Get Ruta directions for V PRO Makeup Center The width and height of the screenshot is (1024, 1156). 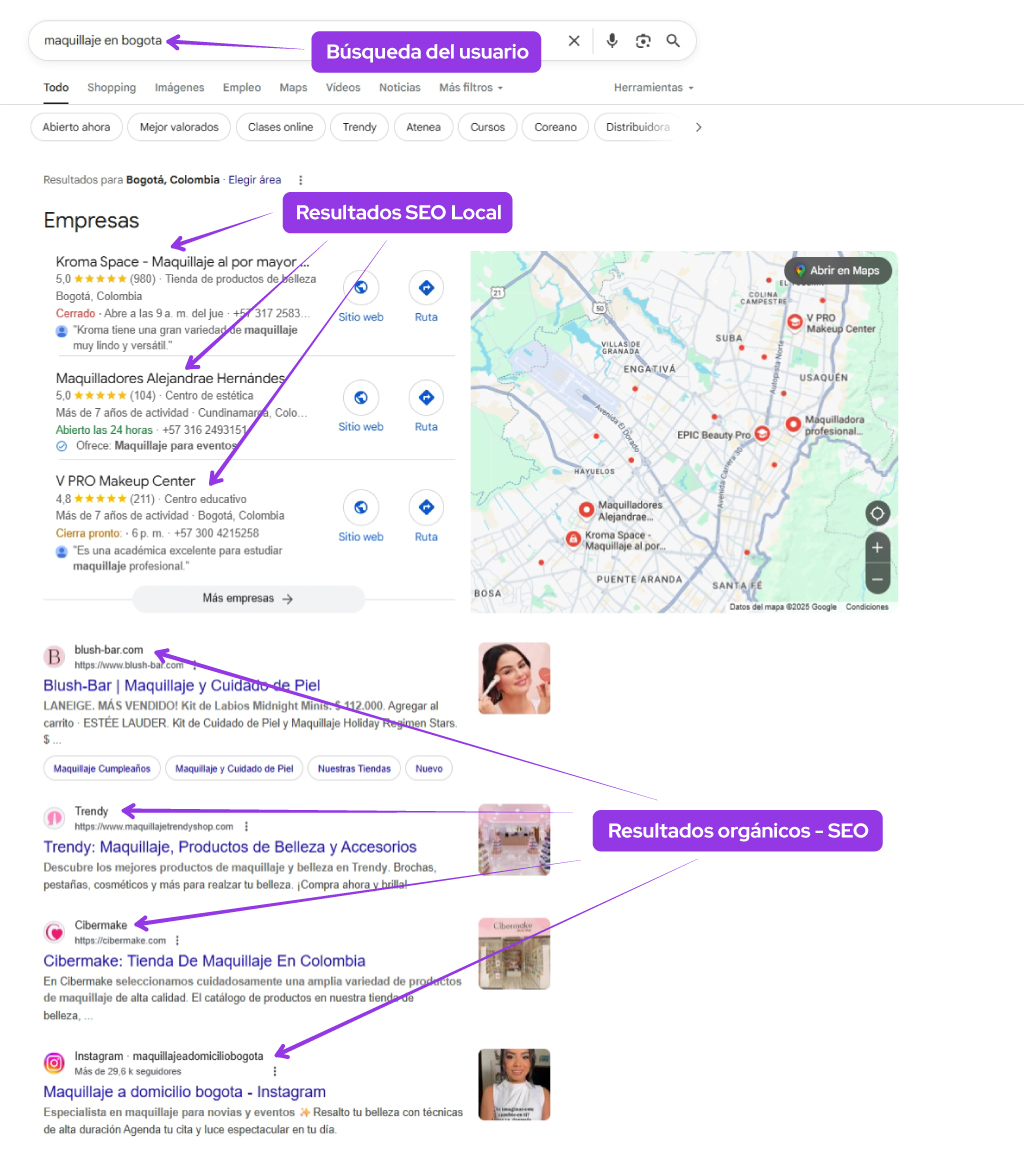point(426,507)
